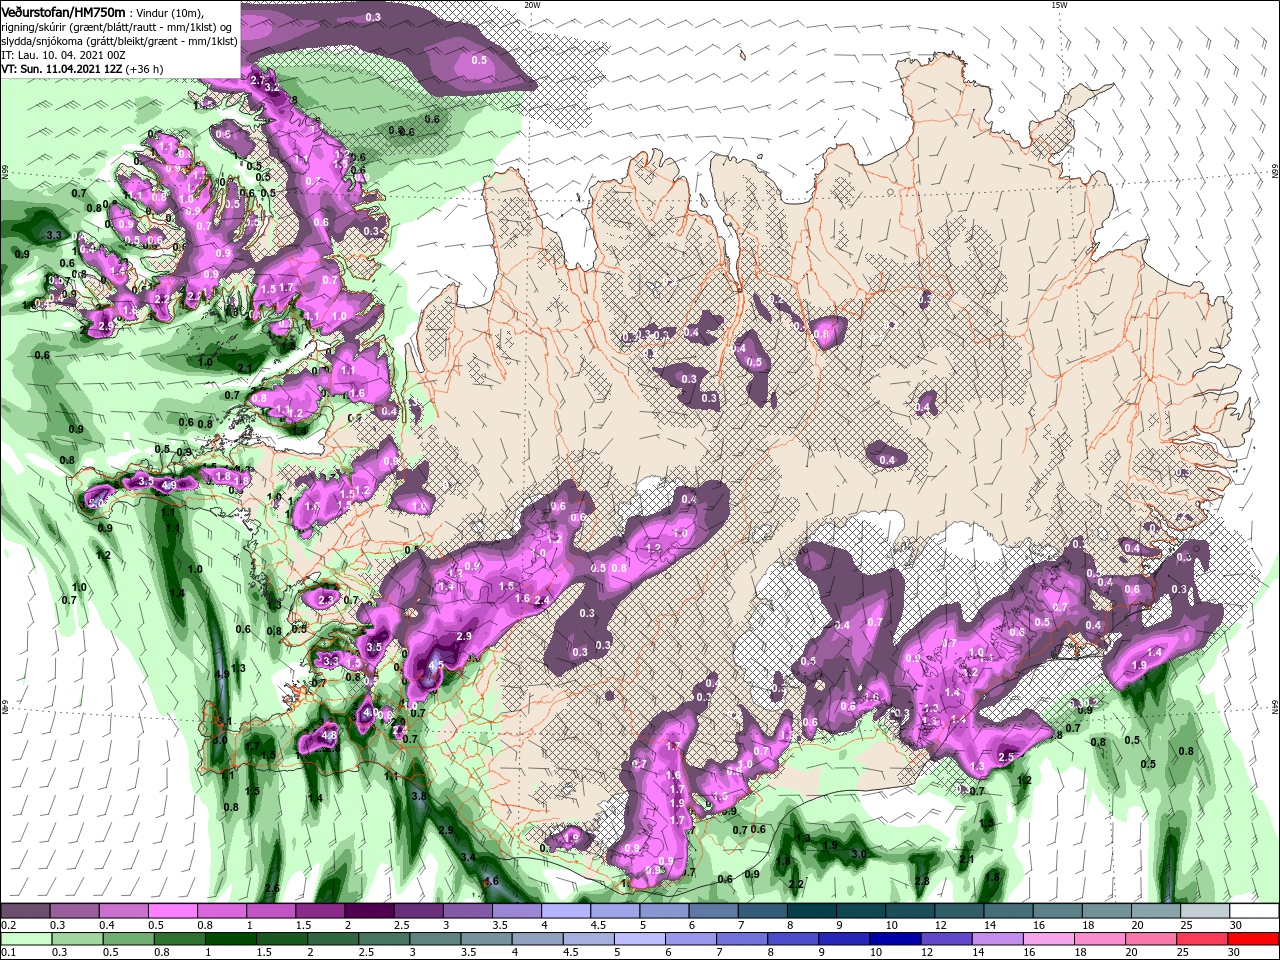The height and width of the screenshot is (960, 1280).
Task: Click the 15W longitude label
Action: [x=1059, y=5]
